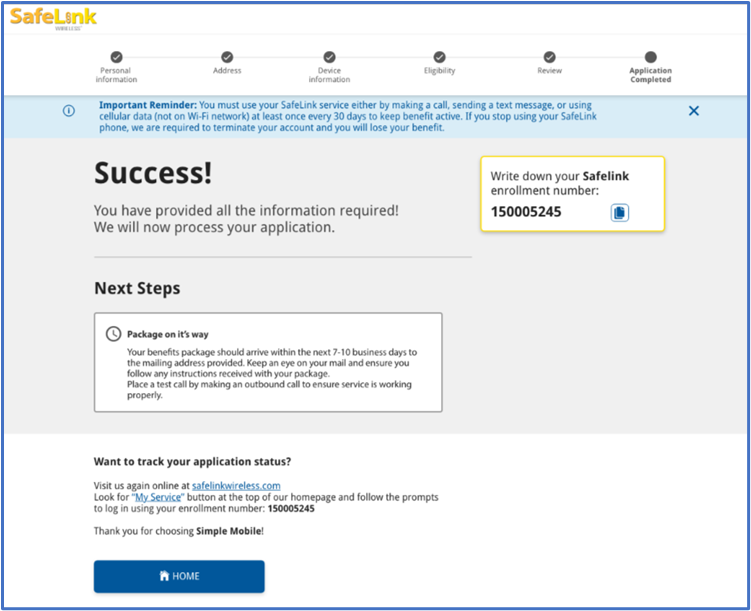Select the Personal information step checkmark
This screenshot has width=751, height=611.
click(x=116, y=57)
